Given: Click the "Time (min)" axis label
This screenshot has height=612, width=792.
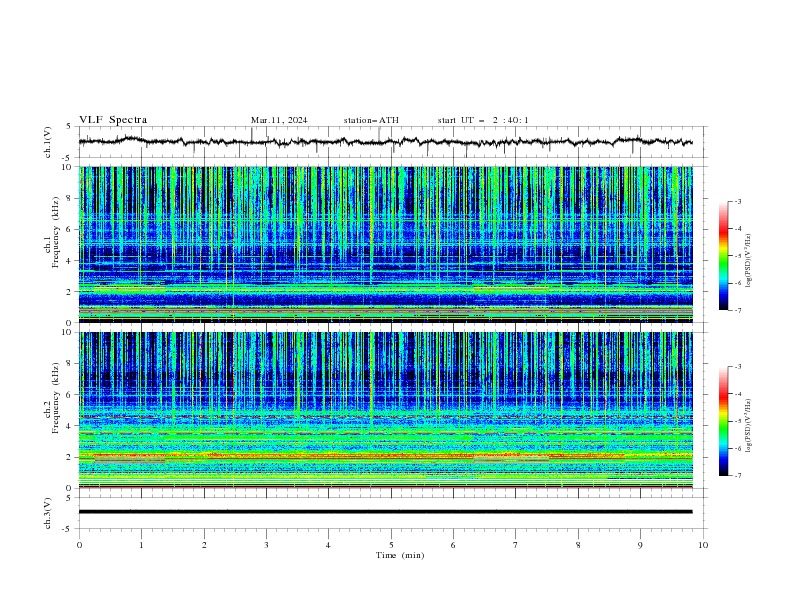Looking at the screenshot, I should pos(400,555).
